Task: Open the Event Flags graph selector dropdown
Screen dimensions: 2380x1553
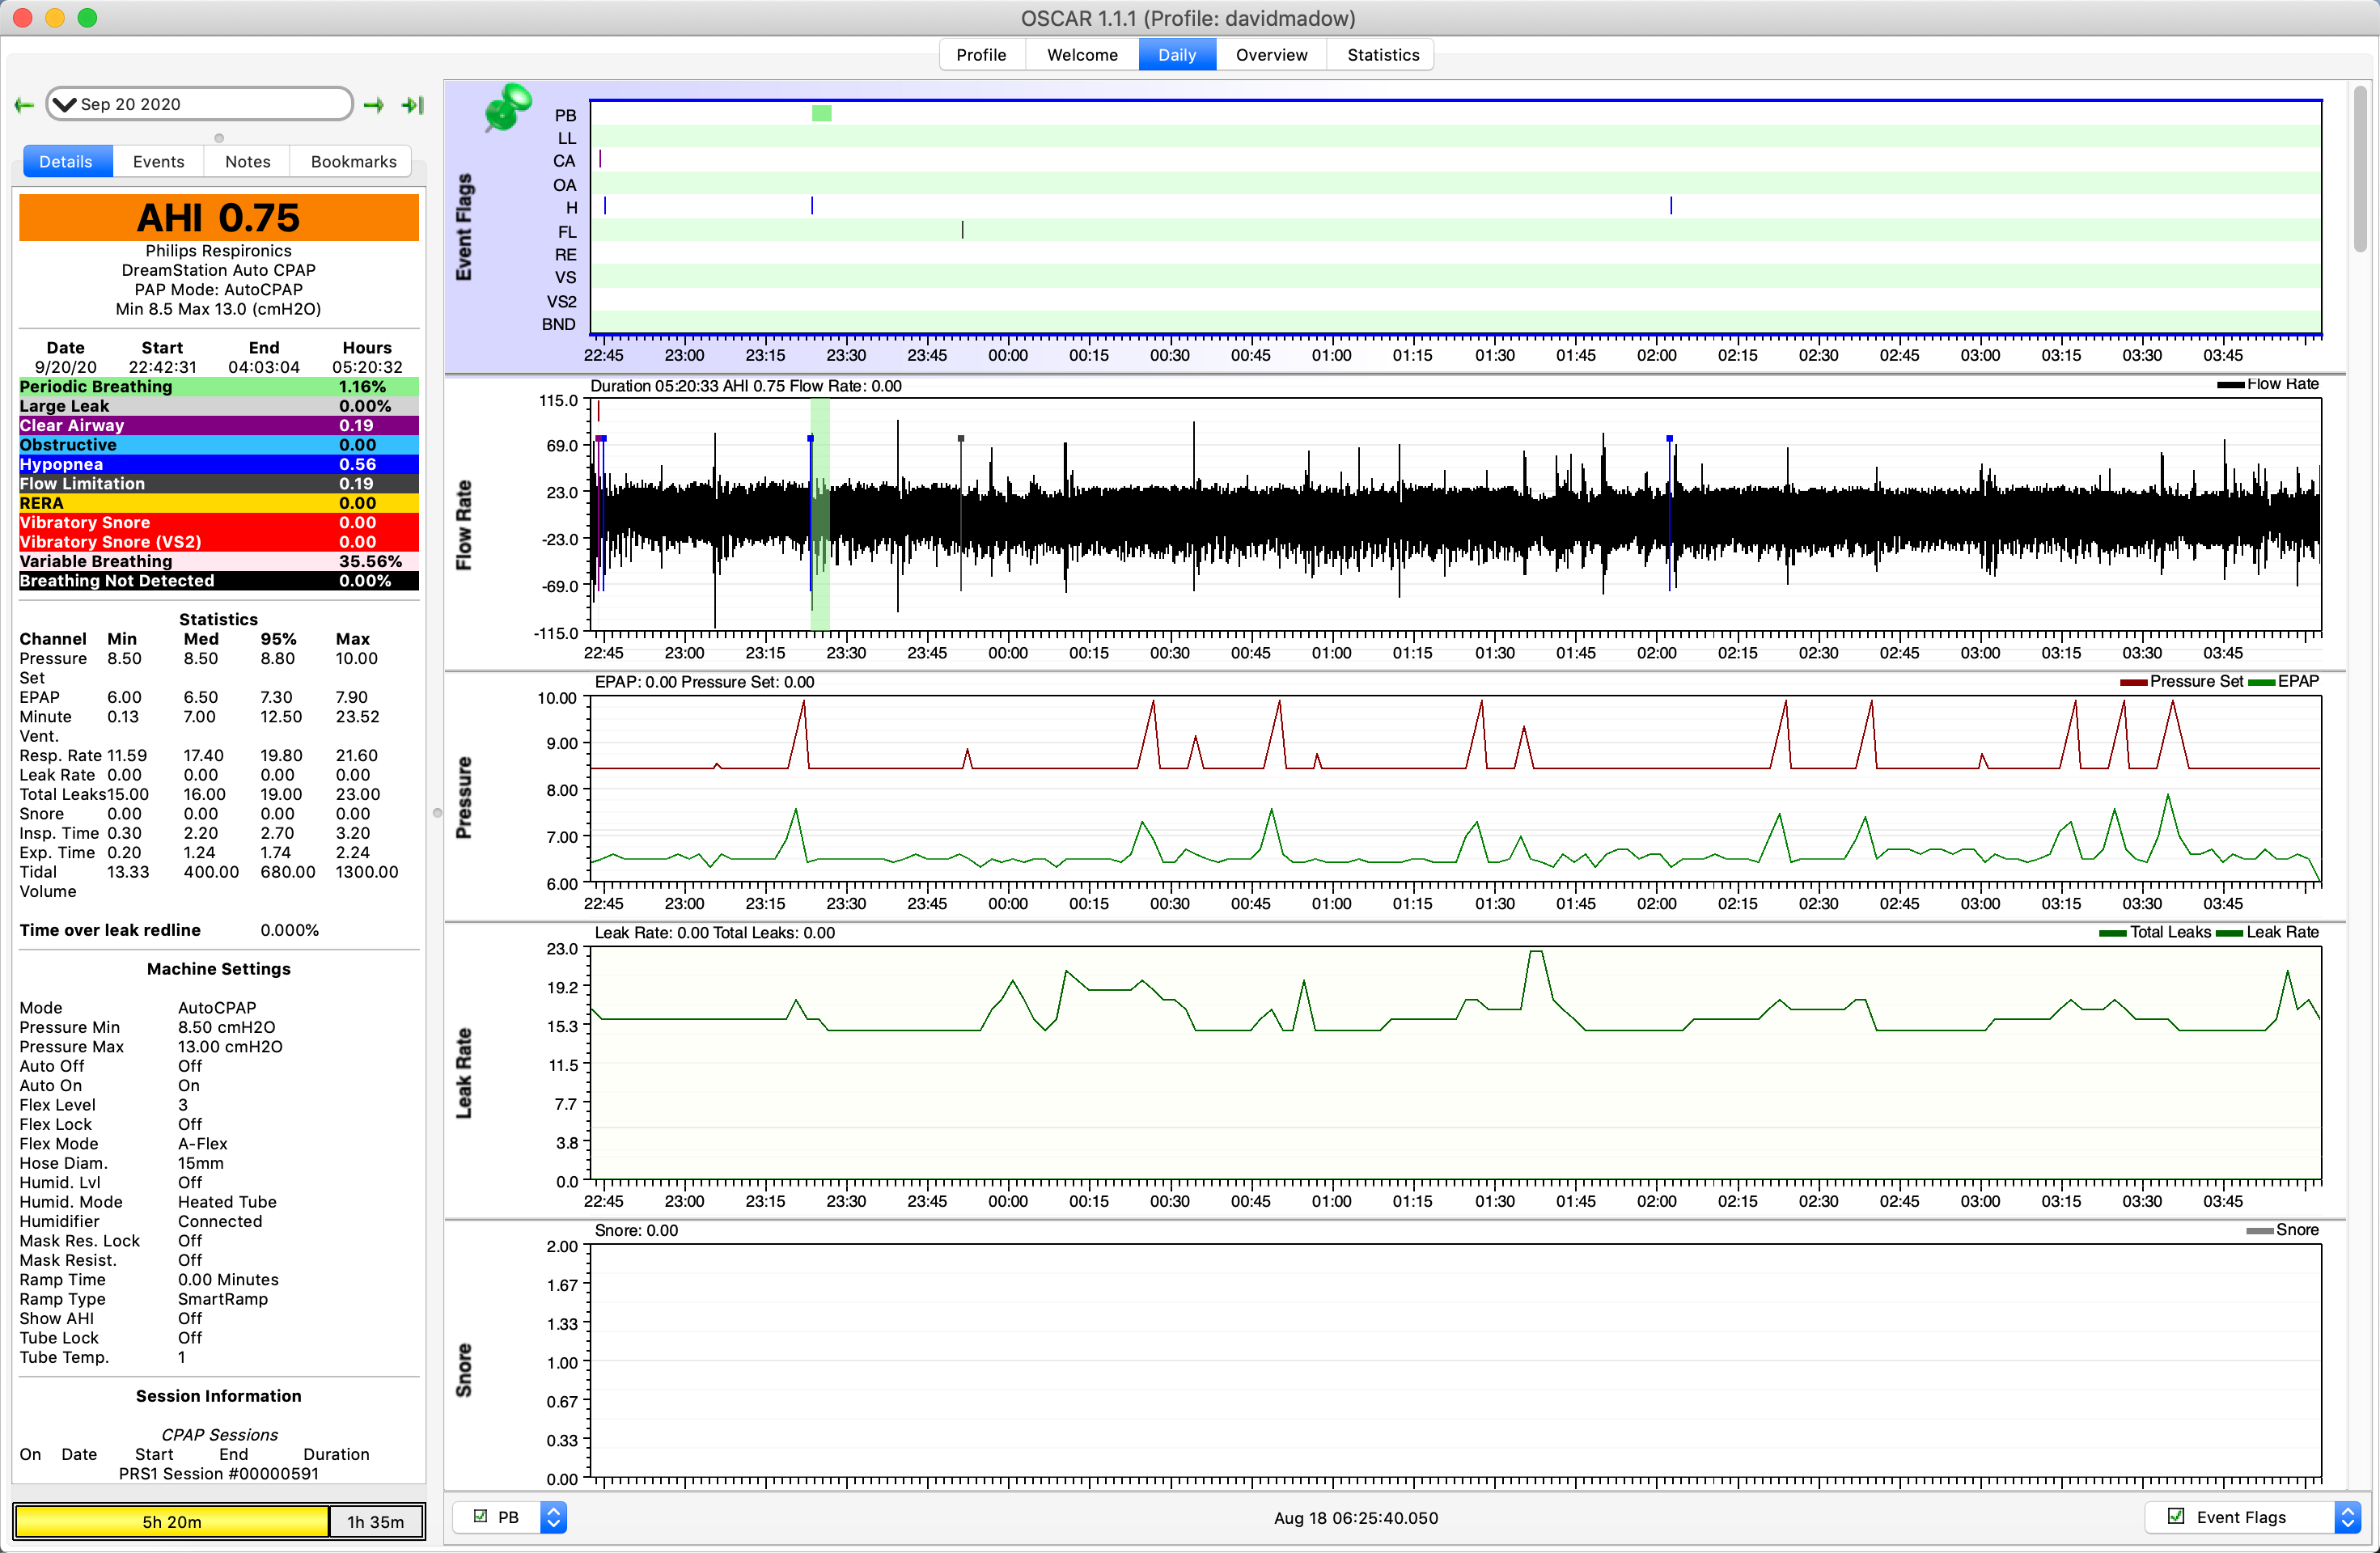Action: 2347,1517
